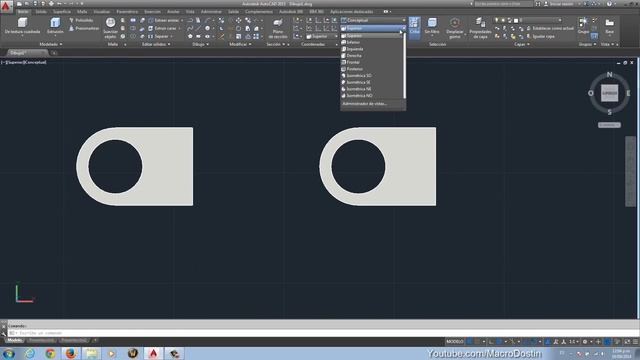Screen dimensions: 640x360
Task: Switch to the Superficie ribbon tab
Action: [x=62, y=11]
